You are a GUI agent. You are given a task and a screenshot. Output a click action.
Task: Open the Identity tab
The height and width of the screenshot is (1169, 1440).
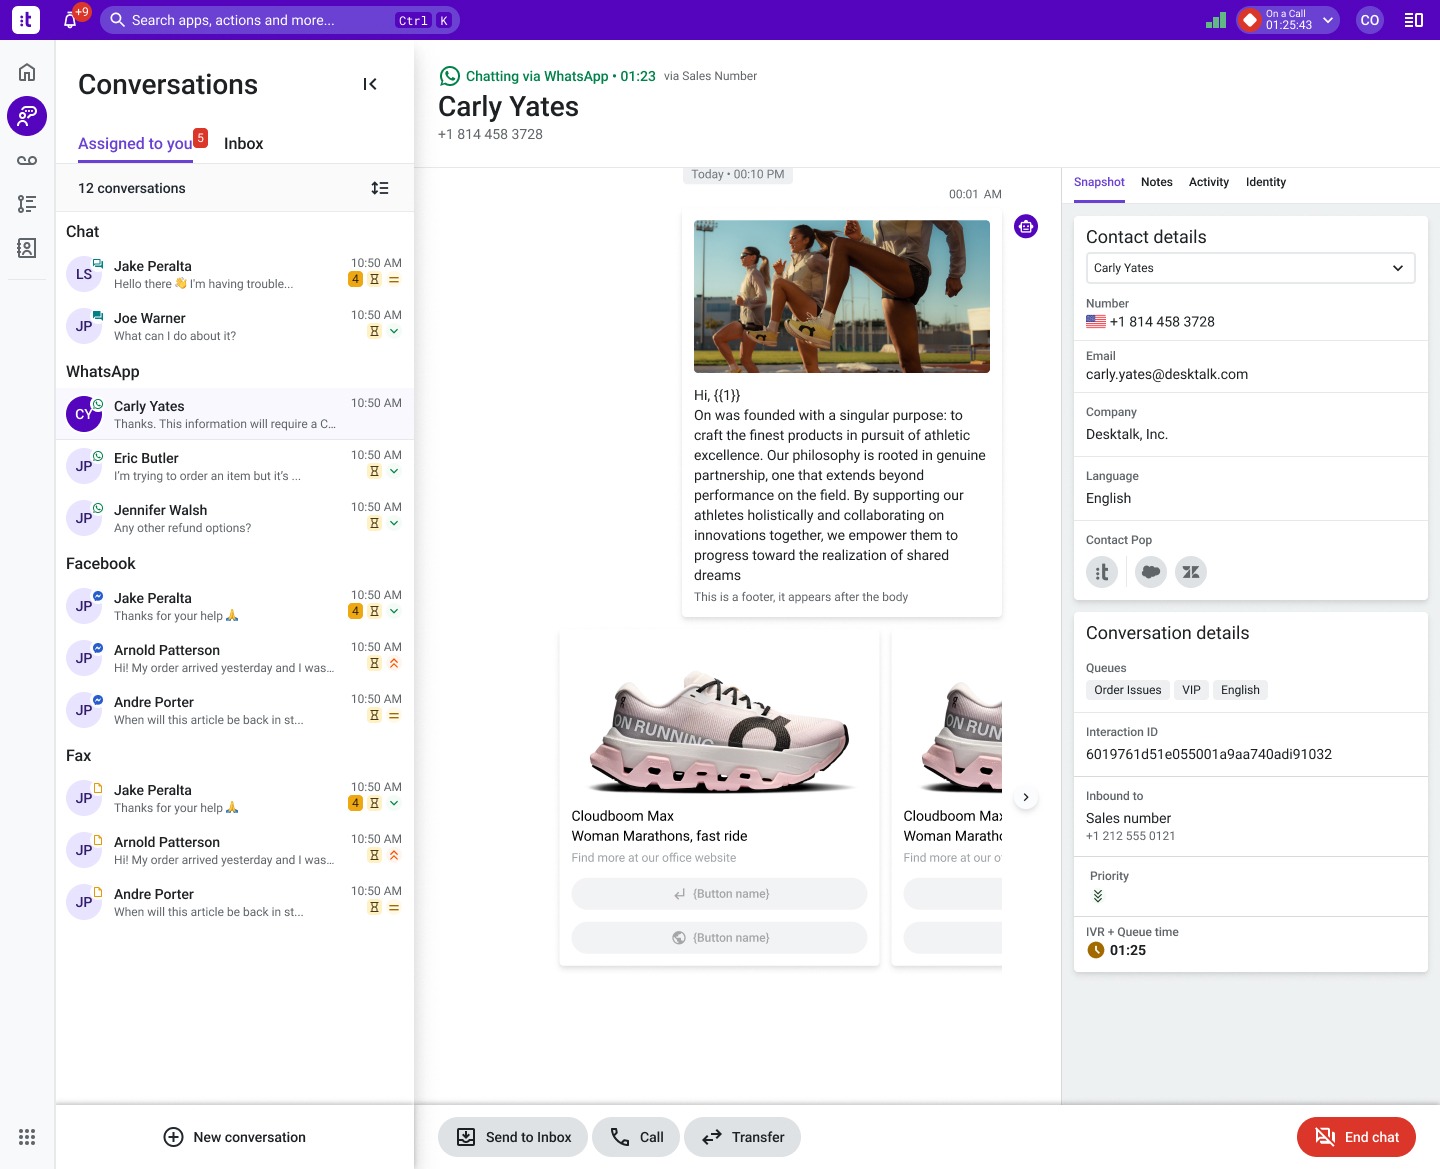[1266, 182]
